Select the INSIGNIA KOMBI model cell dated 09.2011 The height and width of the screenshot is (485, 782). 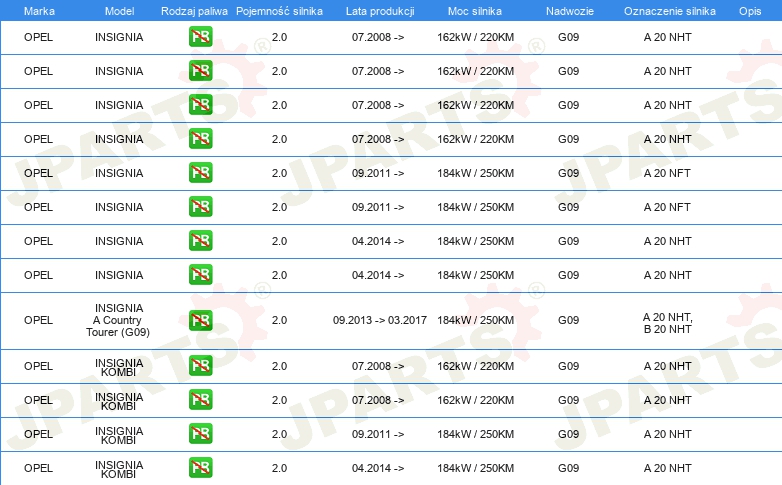[119, 435]
